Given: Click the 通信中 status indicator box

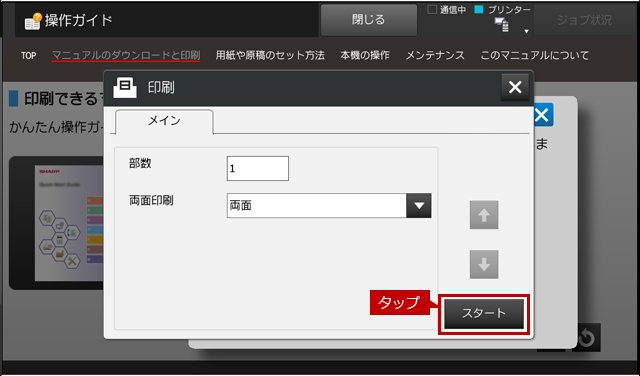Looking at the screenshot, I should 432,9.
